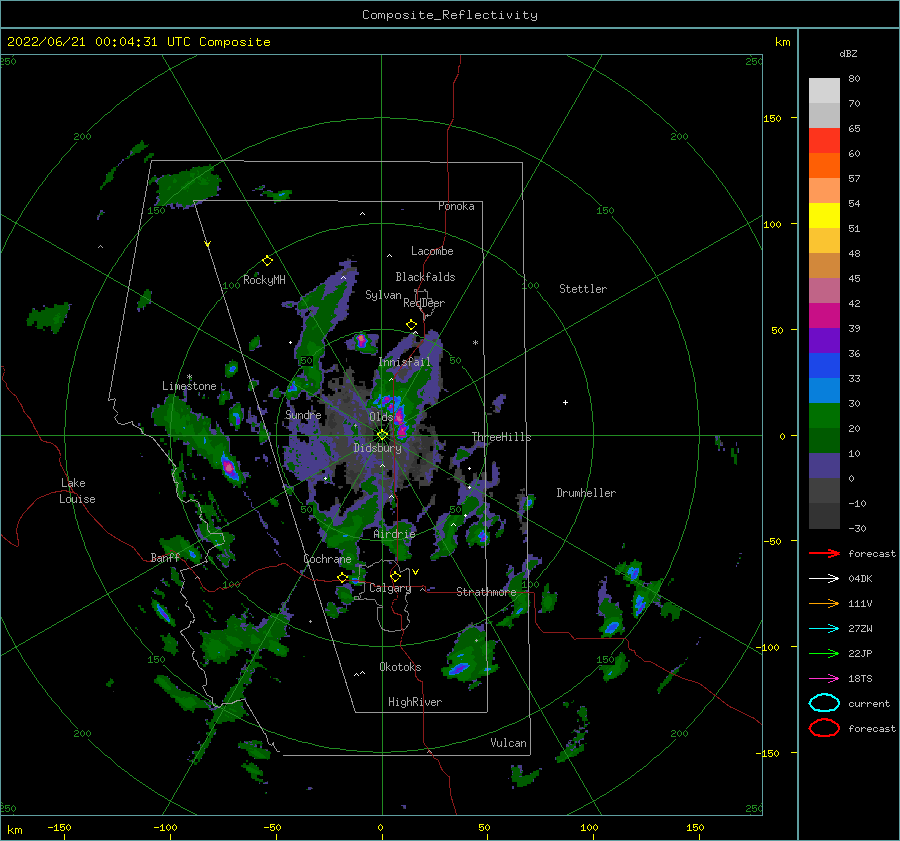900x841 pixels.
Task: Click the red 65 dBZ color swatch
Action: (x=824, y=140)
